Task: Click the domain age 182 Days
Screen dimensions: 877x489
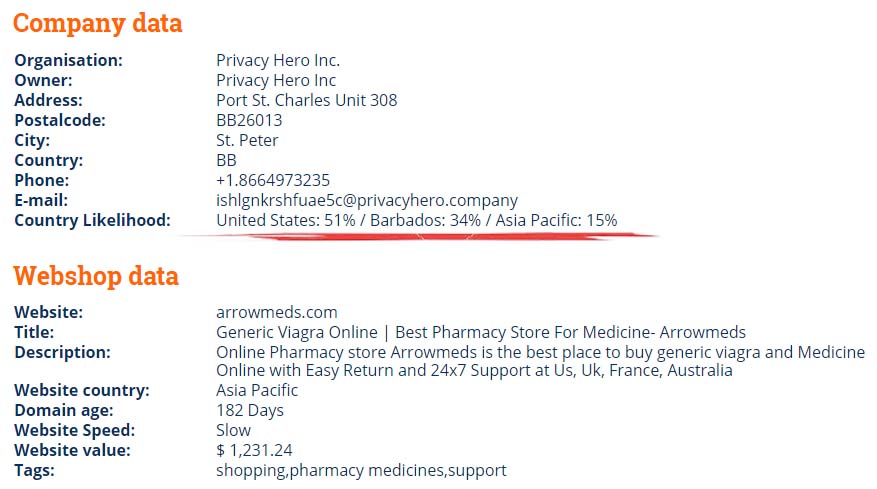Action: point(249,410)
